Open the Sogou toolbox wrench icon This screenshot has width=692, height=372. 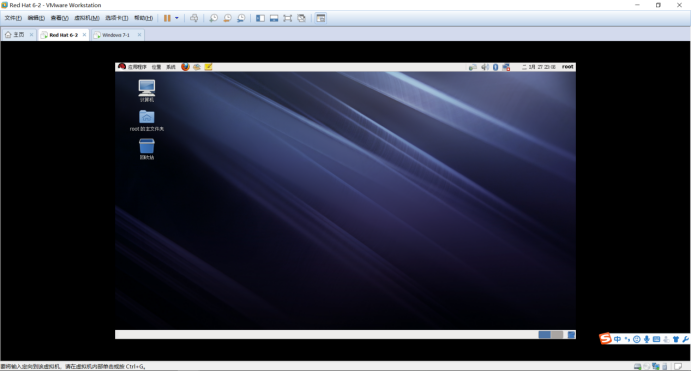click(685, 339)
